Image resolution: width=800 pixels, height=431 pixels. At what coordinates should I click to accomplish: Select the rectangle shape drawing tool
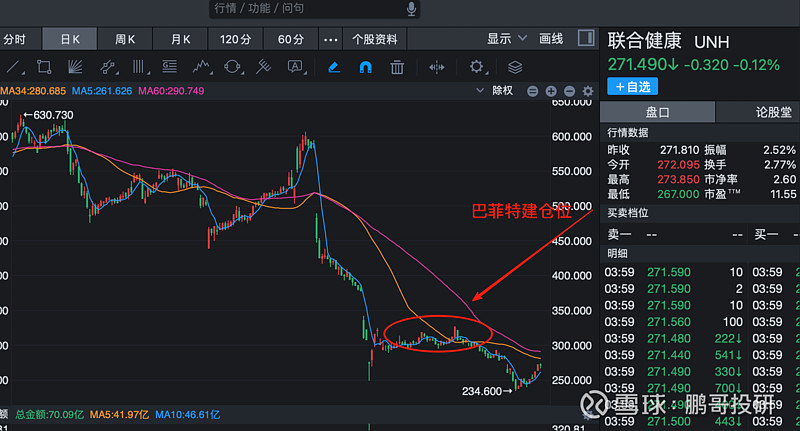coord(44,67)
